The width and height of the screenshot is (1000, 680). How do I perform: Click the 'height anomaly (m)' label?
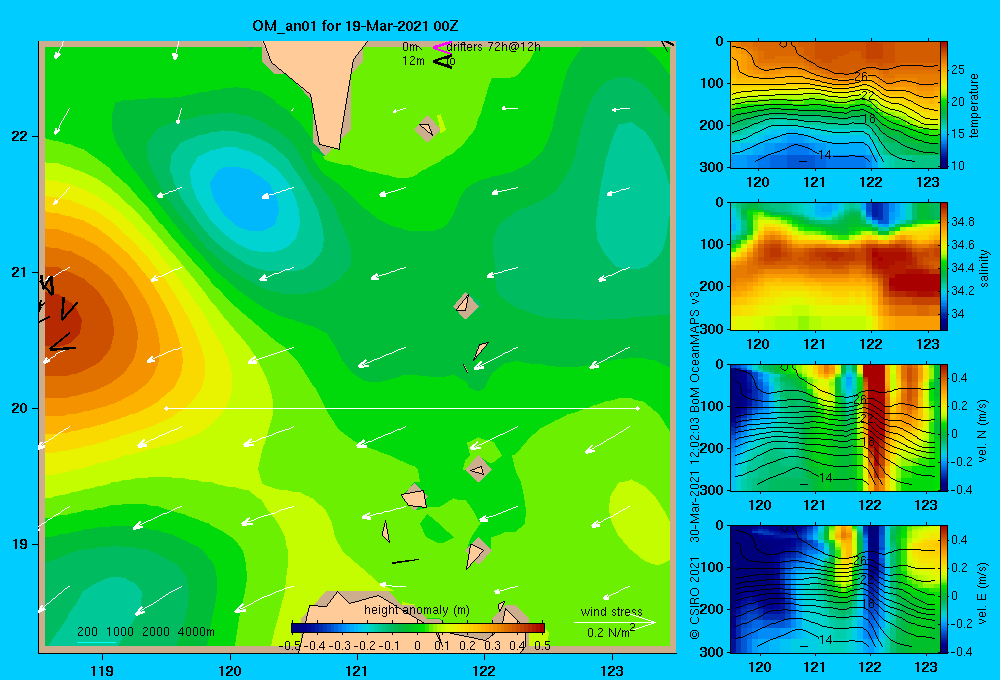(417, 610)
